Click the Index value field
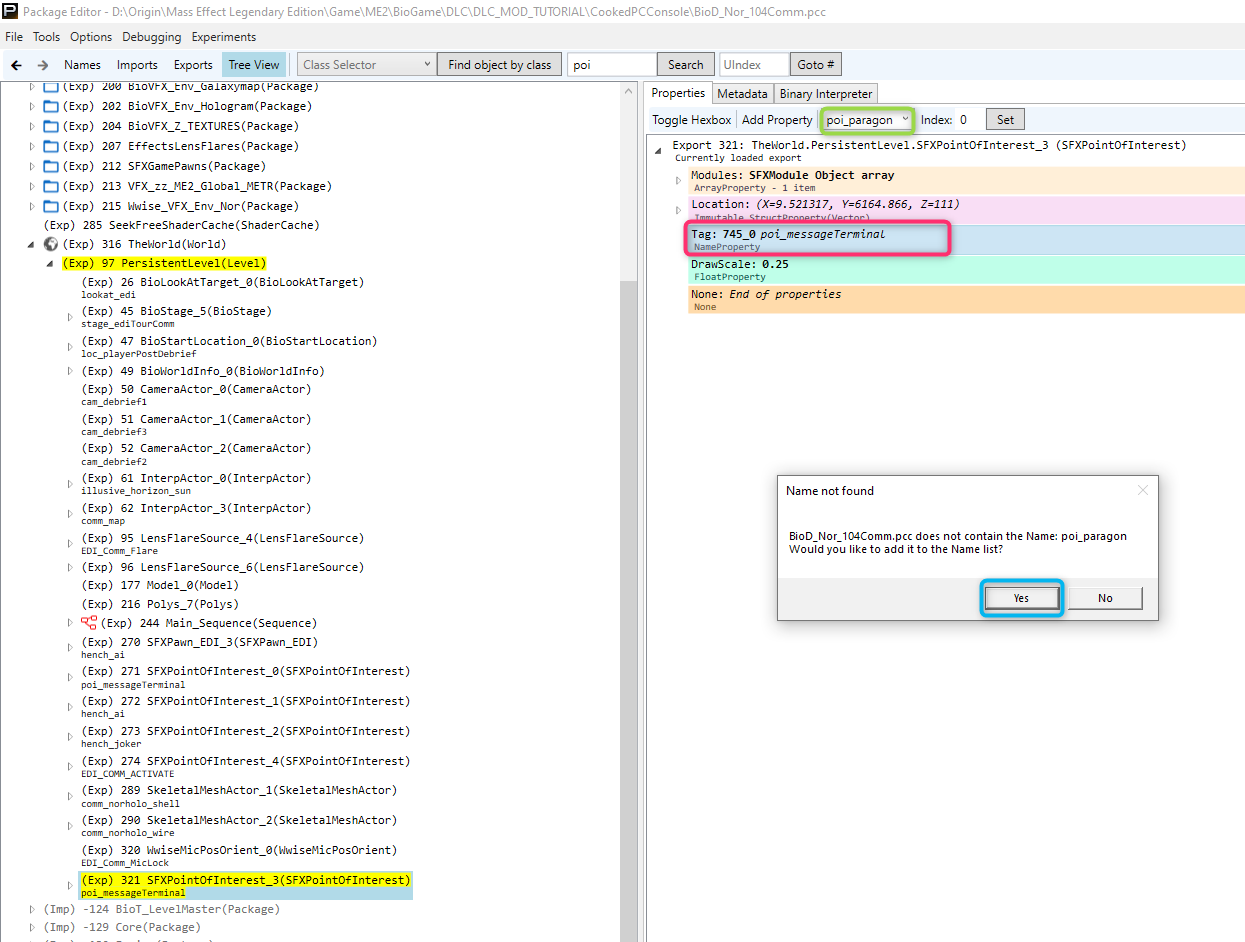Image resolution: width=1245 pixels, height=942 pixels. point(968,120)
